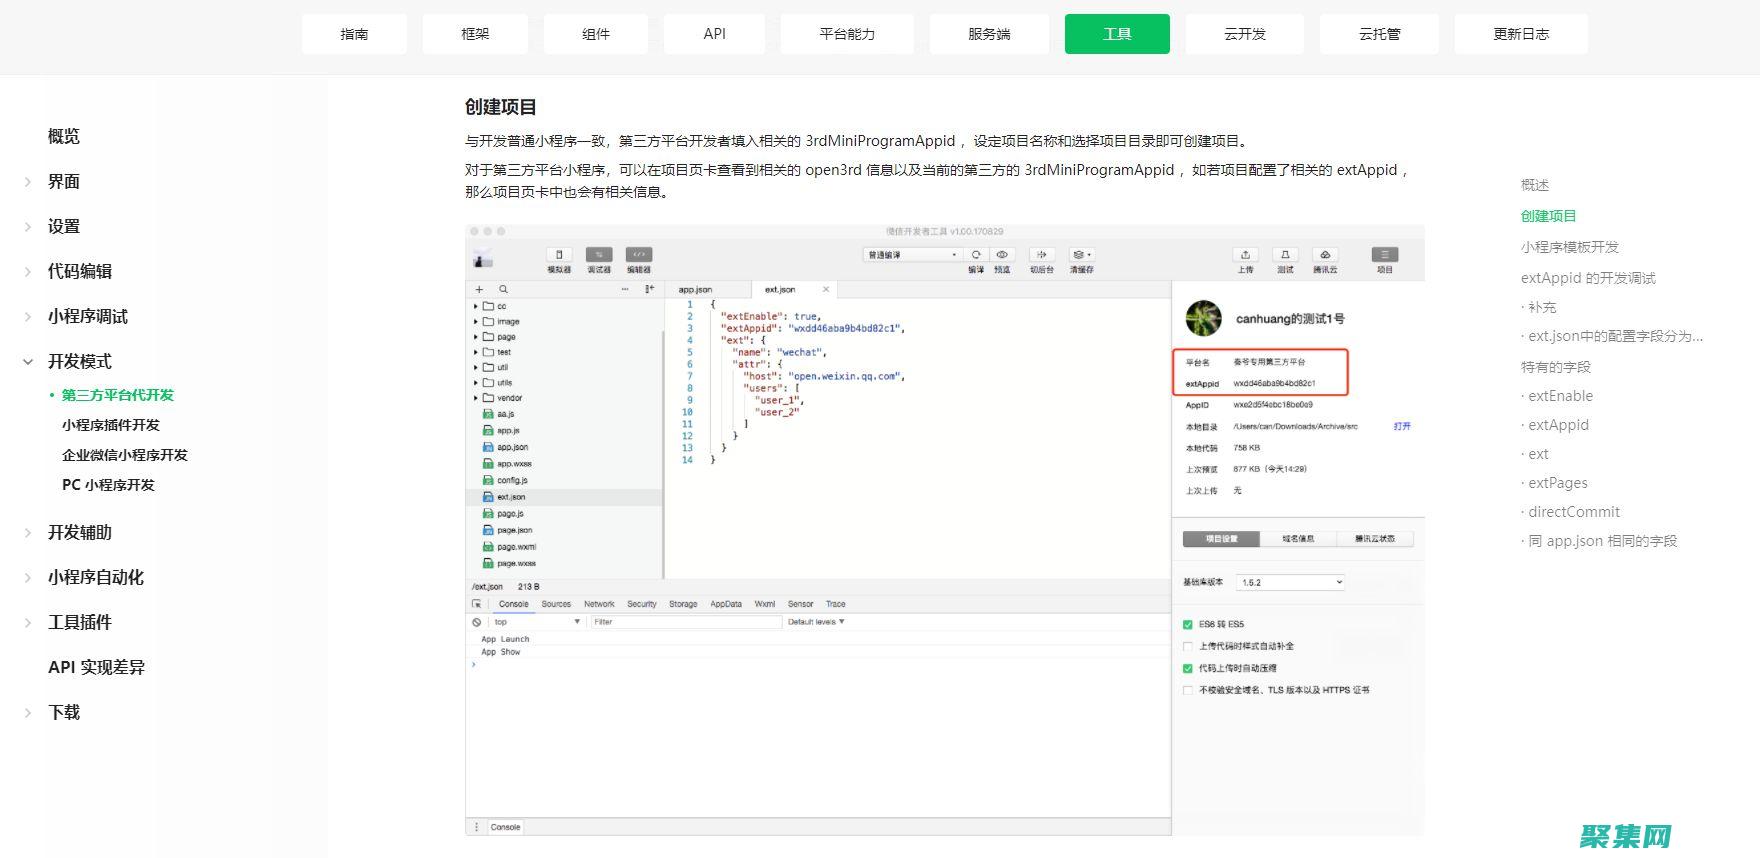Click the 打开 link beside local directory
Screen dimensions: 1760x858
tap(1402, 426)
